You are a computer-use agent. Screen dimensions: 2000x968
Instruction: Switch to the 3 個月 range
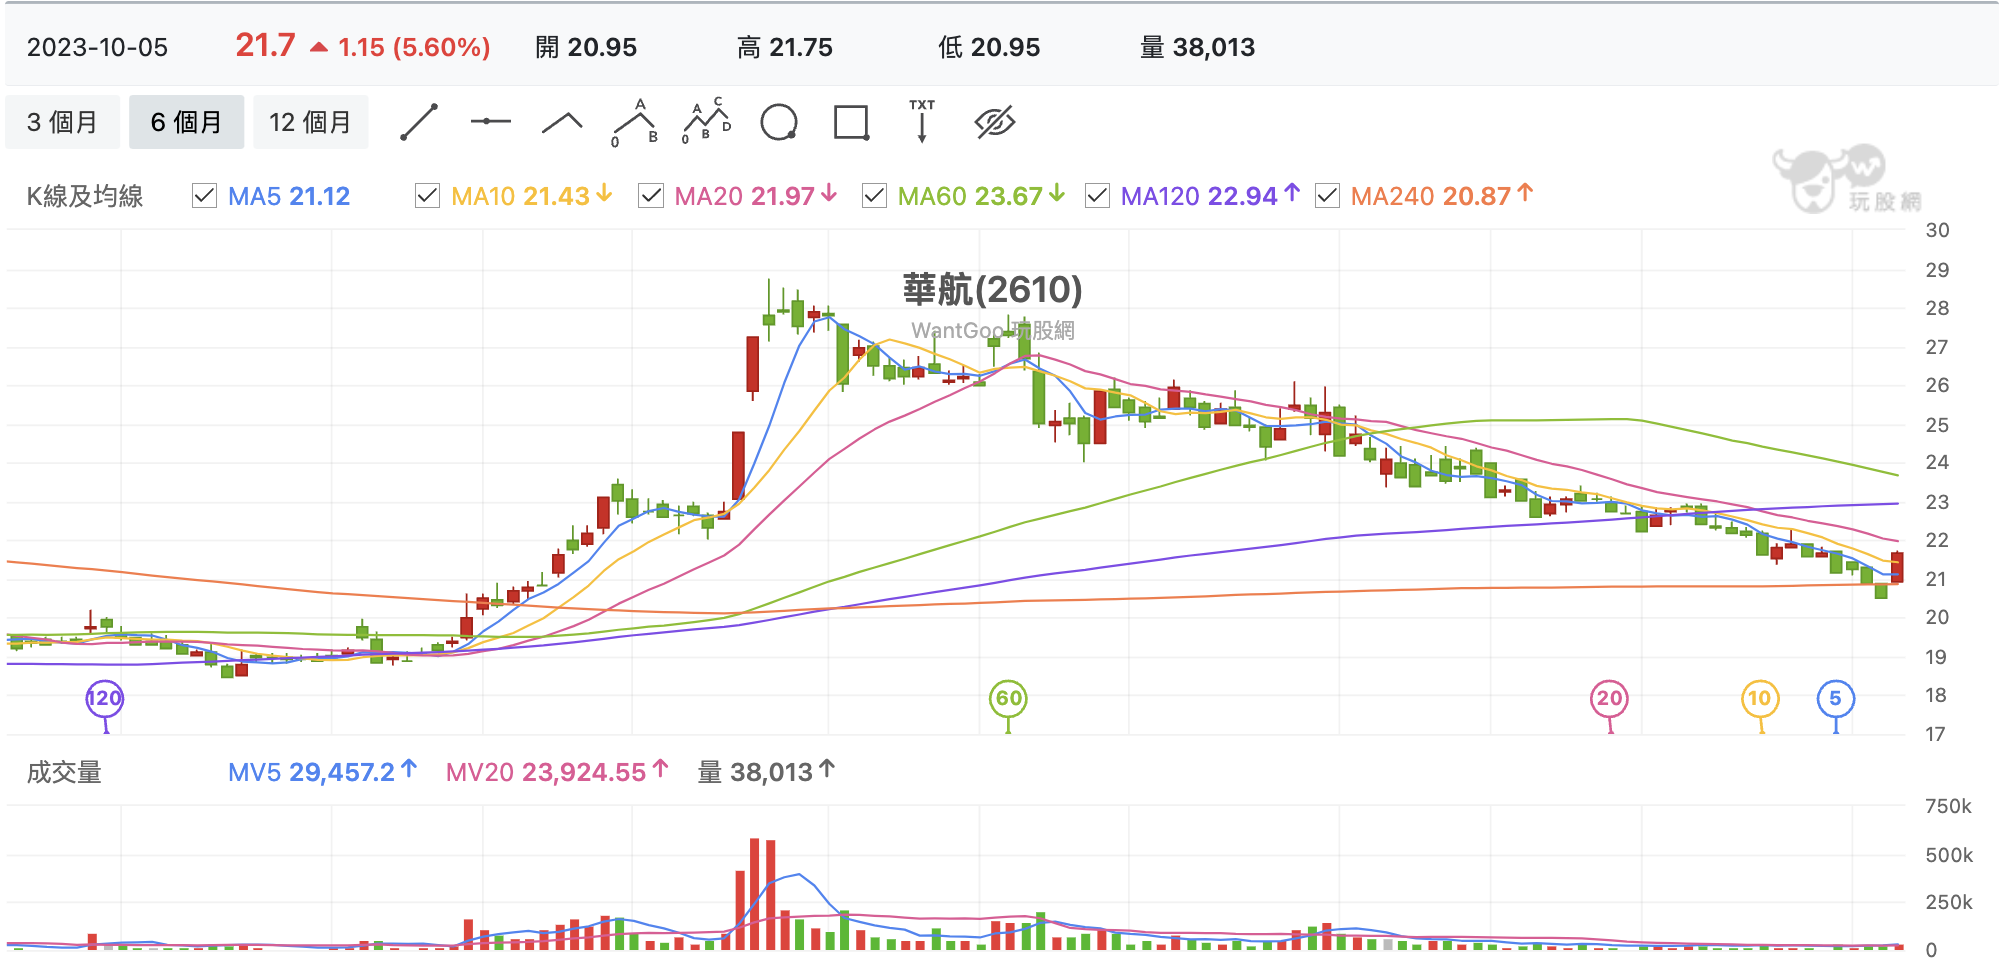[x=62, y=122]
